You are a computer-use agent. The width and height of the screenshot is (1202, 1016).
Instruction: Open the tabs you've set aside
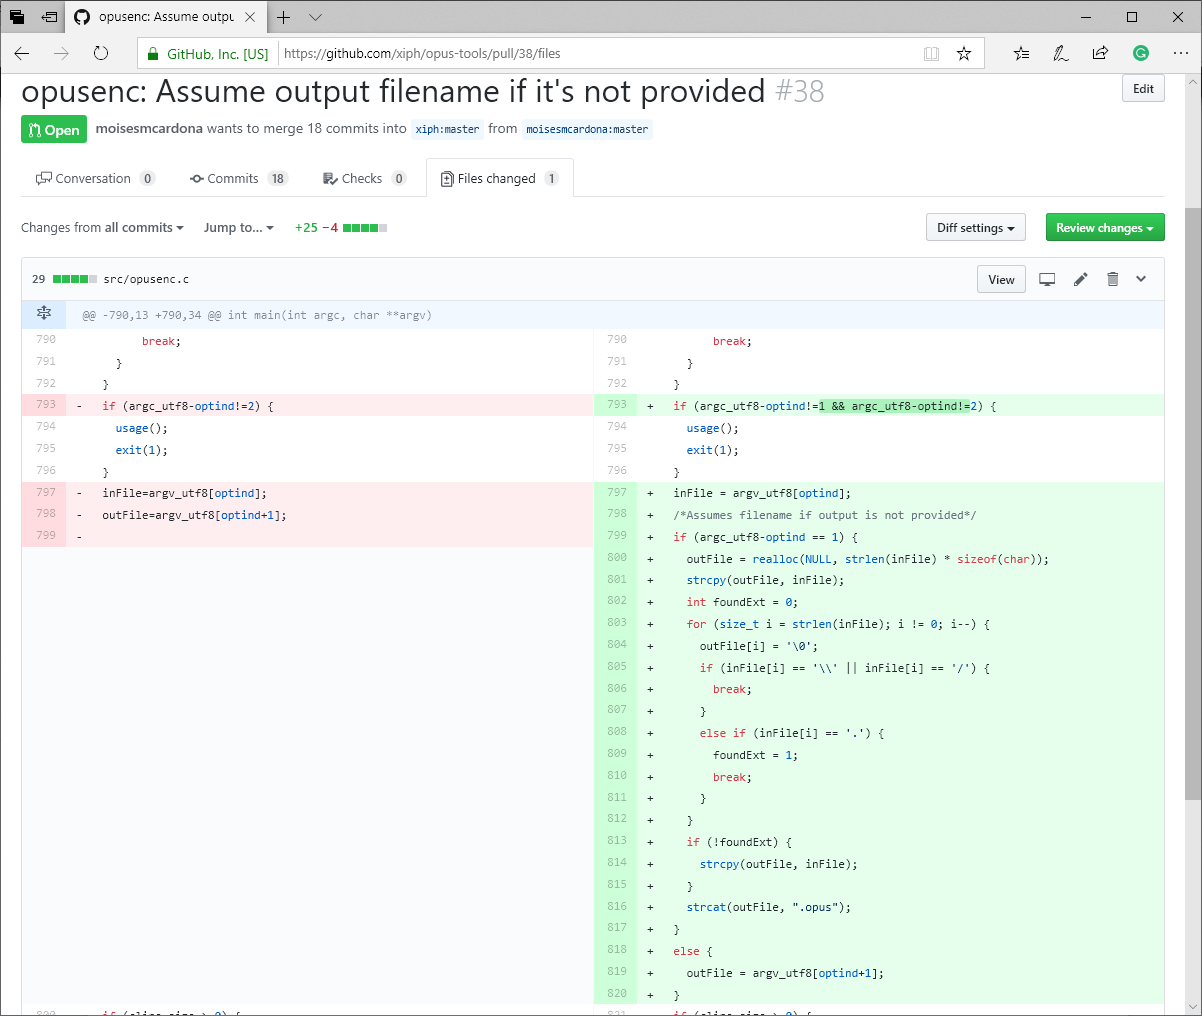17,17
